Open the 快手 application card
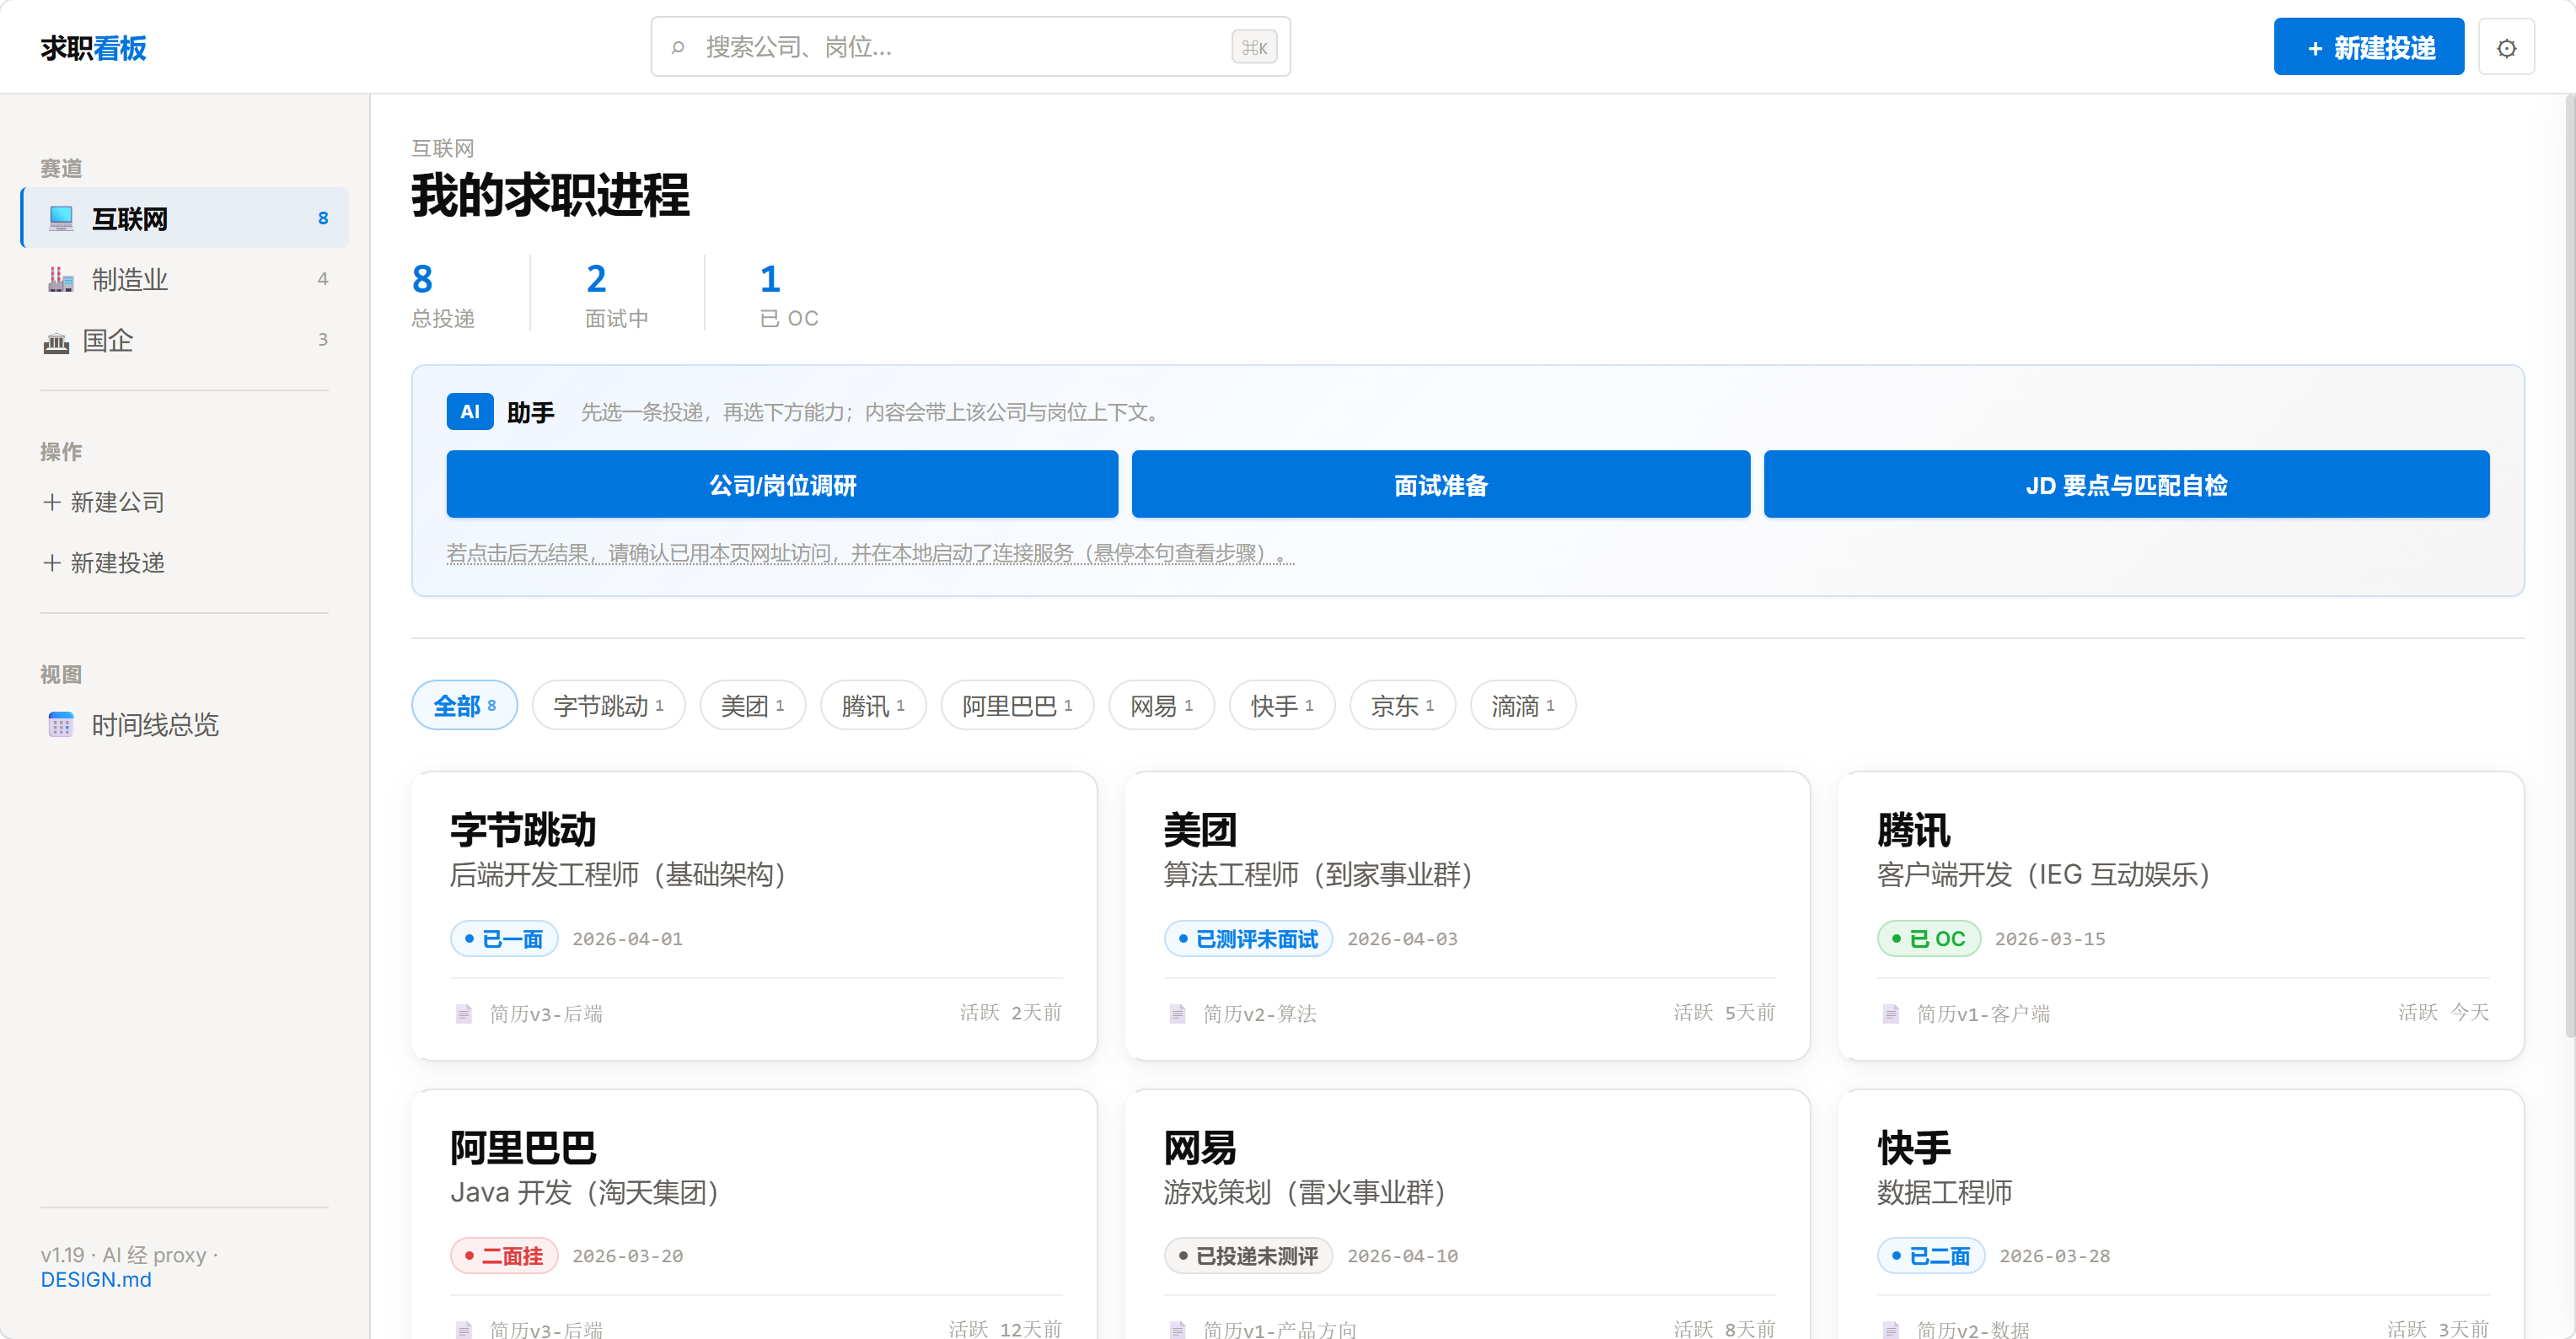 pyautogui.click(x=2181, y=1214)
